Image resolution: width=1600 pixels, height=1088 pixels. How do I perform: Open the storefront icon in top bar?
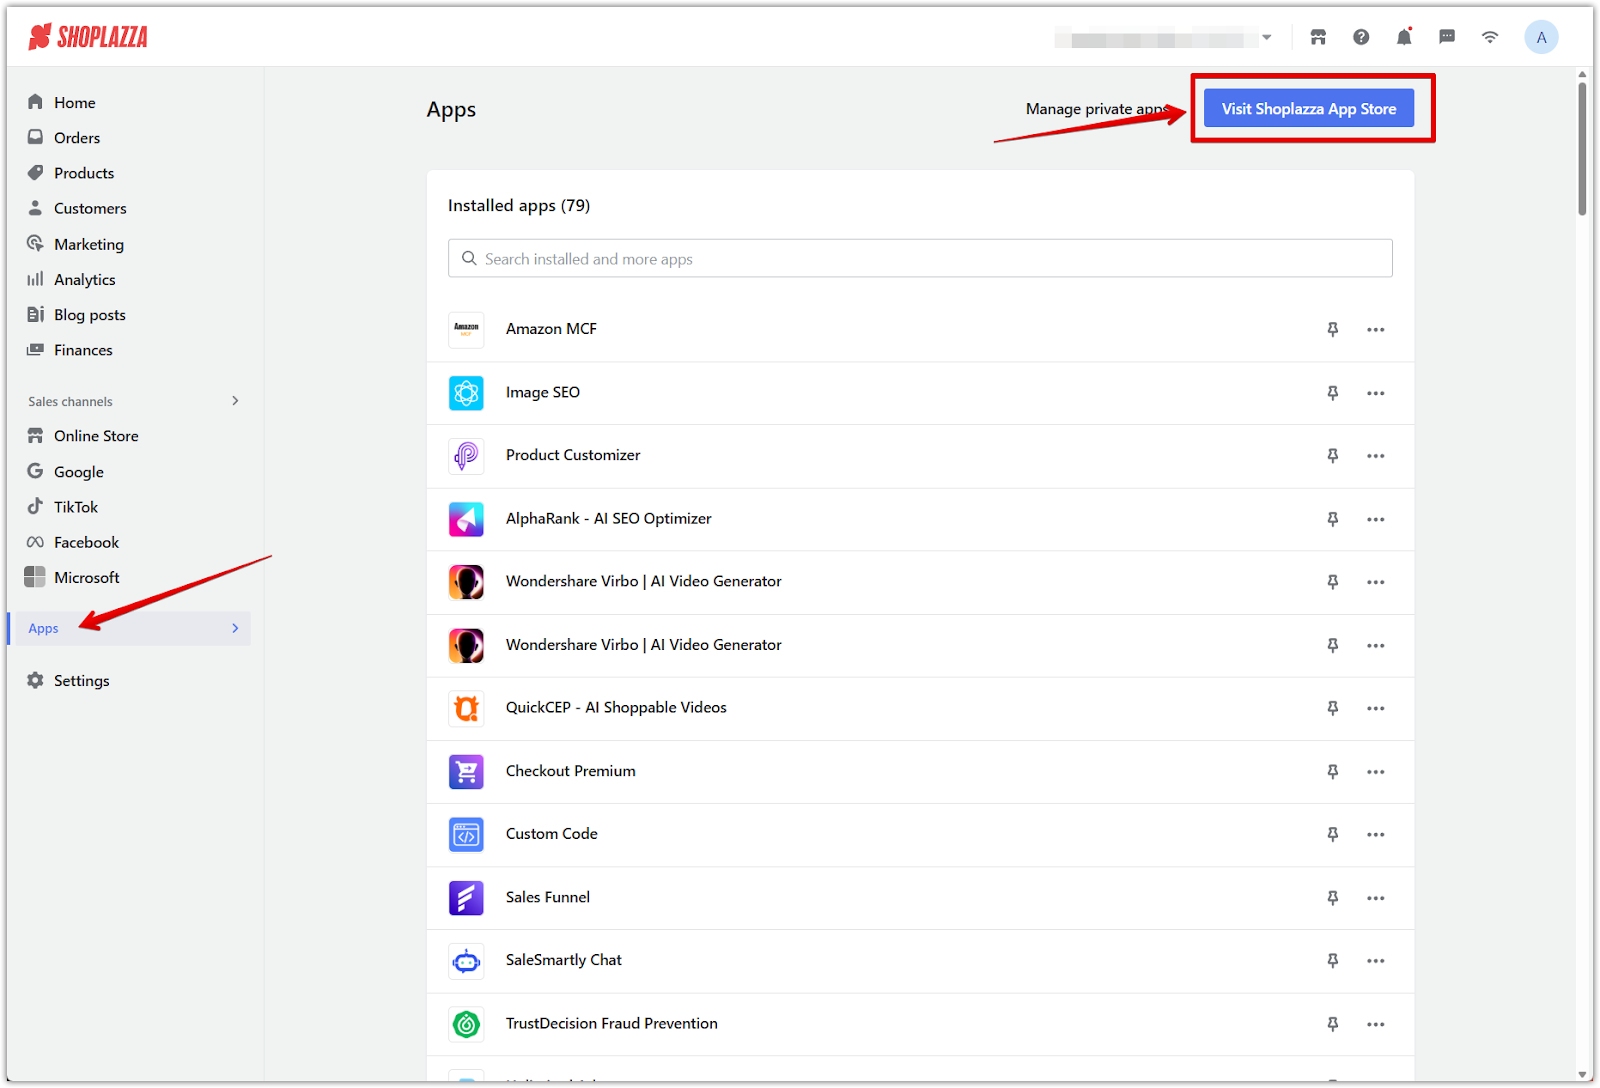1318,37
